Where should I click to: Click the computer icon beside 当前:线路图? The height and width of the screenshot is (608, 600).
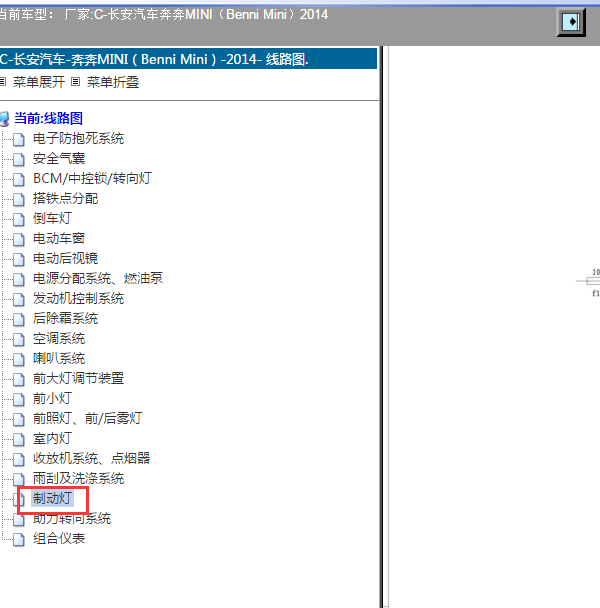click(5, 119)
